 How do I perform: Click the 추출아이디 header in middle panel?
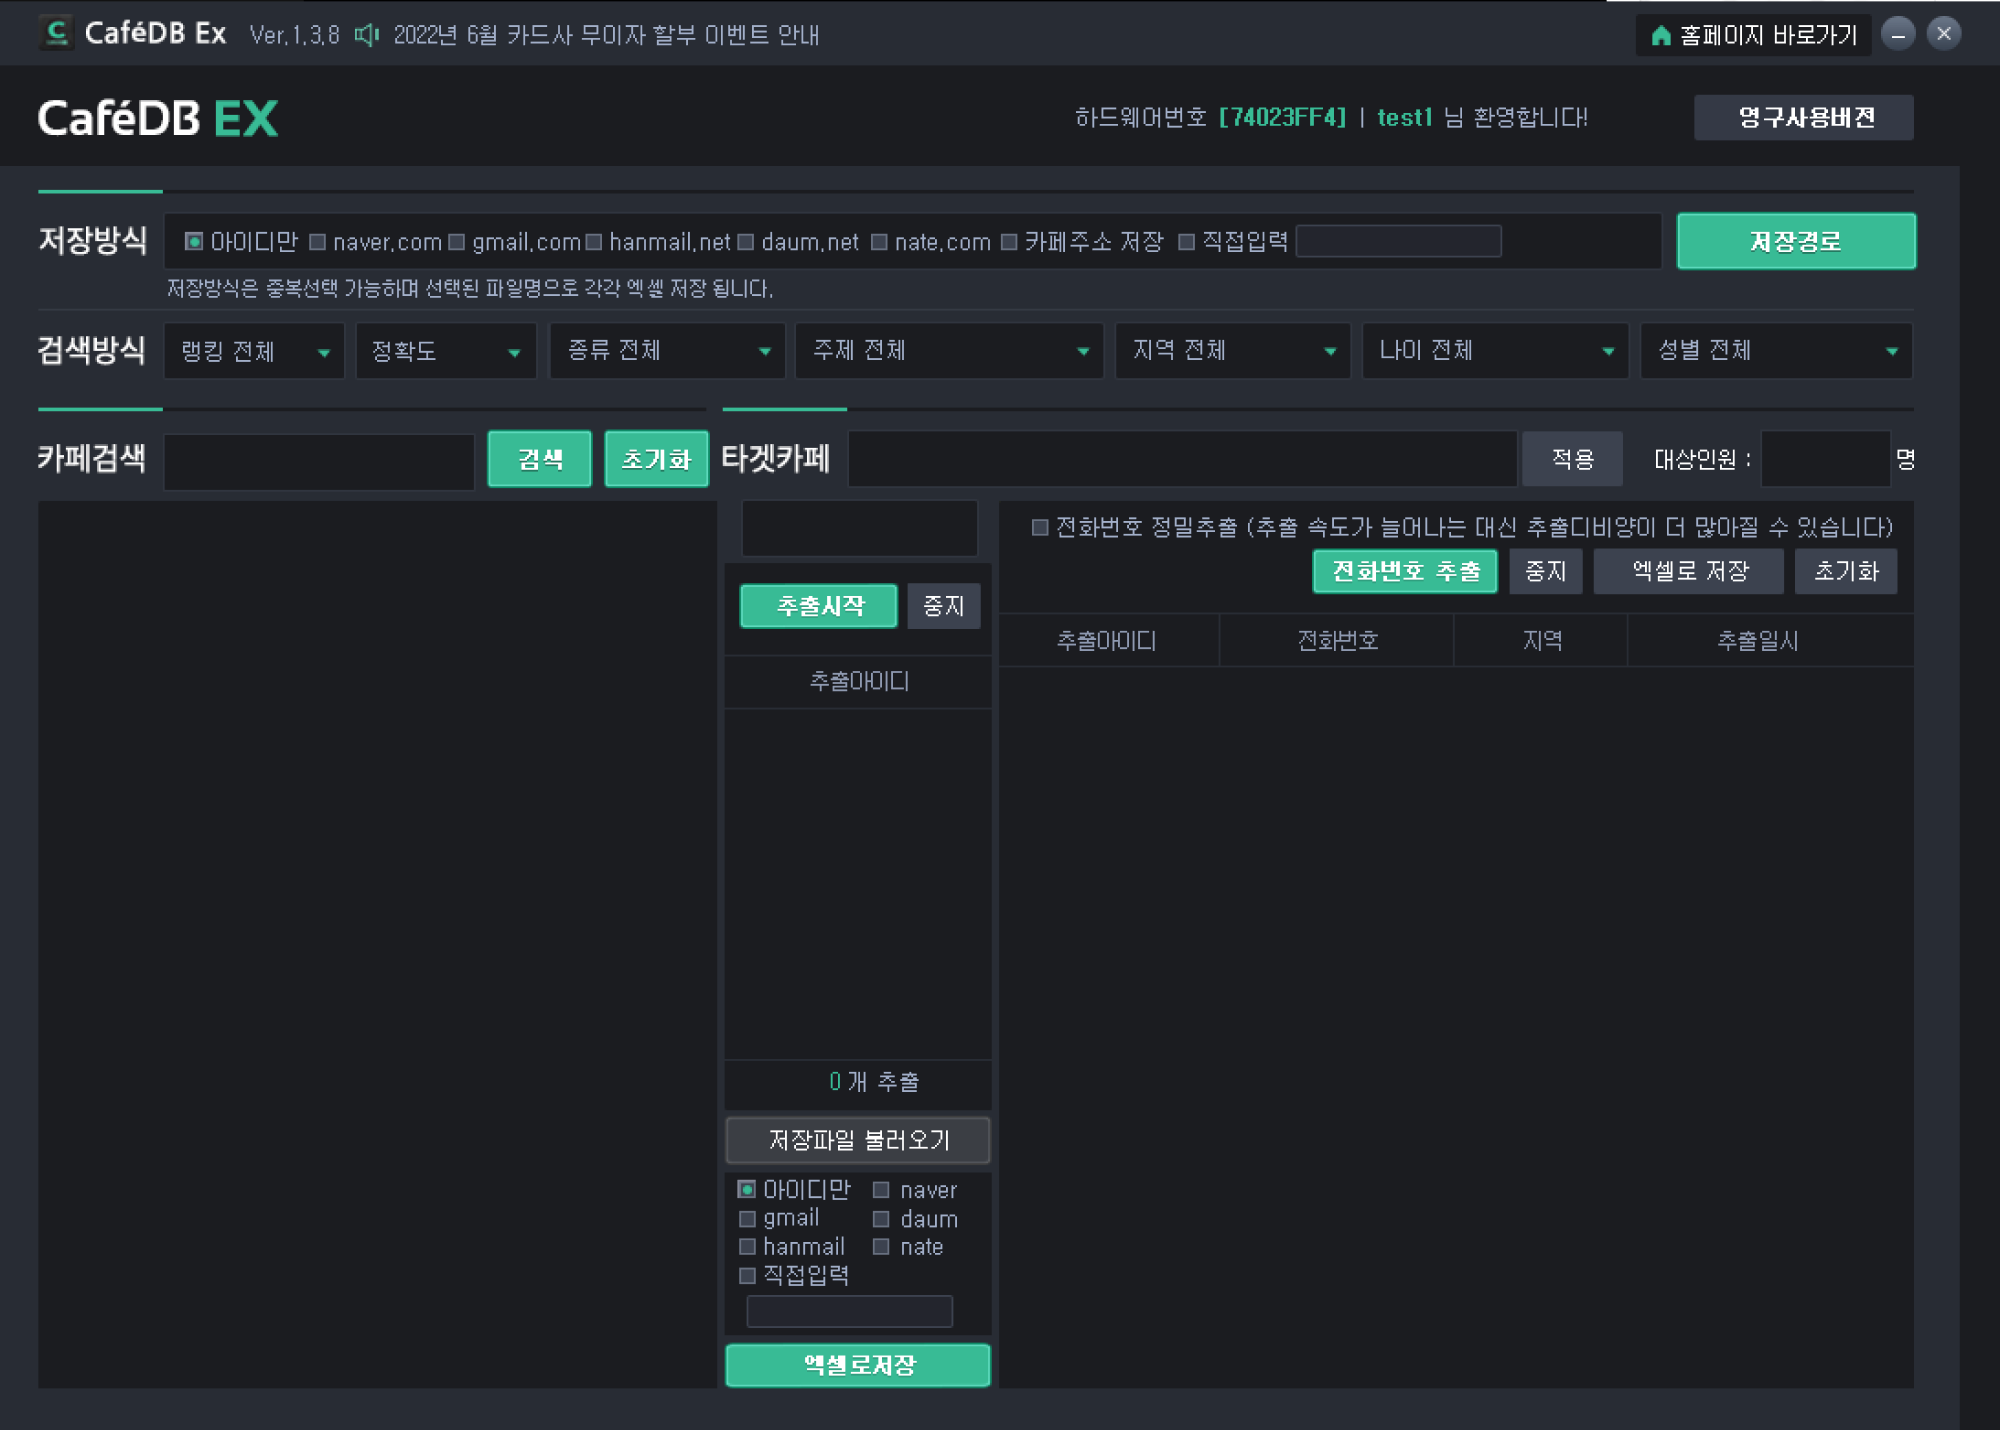(x=859, y=682)
